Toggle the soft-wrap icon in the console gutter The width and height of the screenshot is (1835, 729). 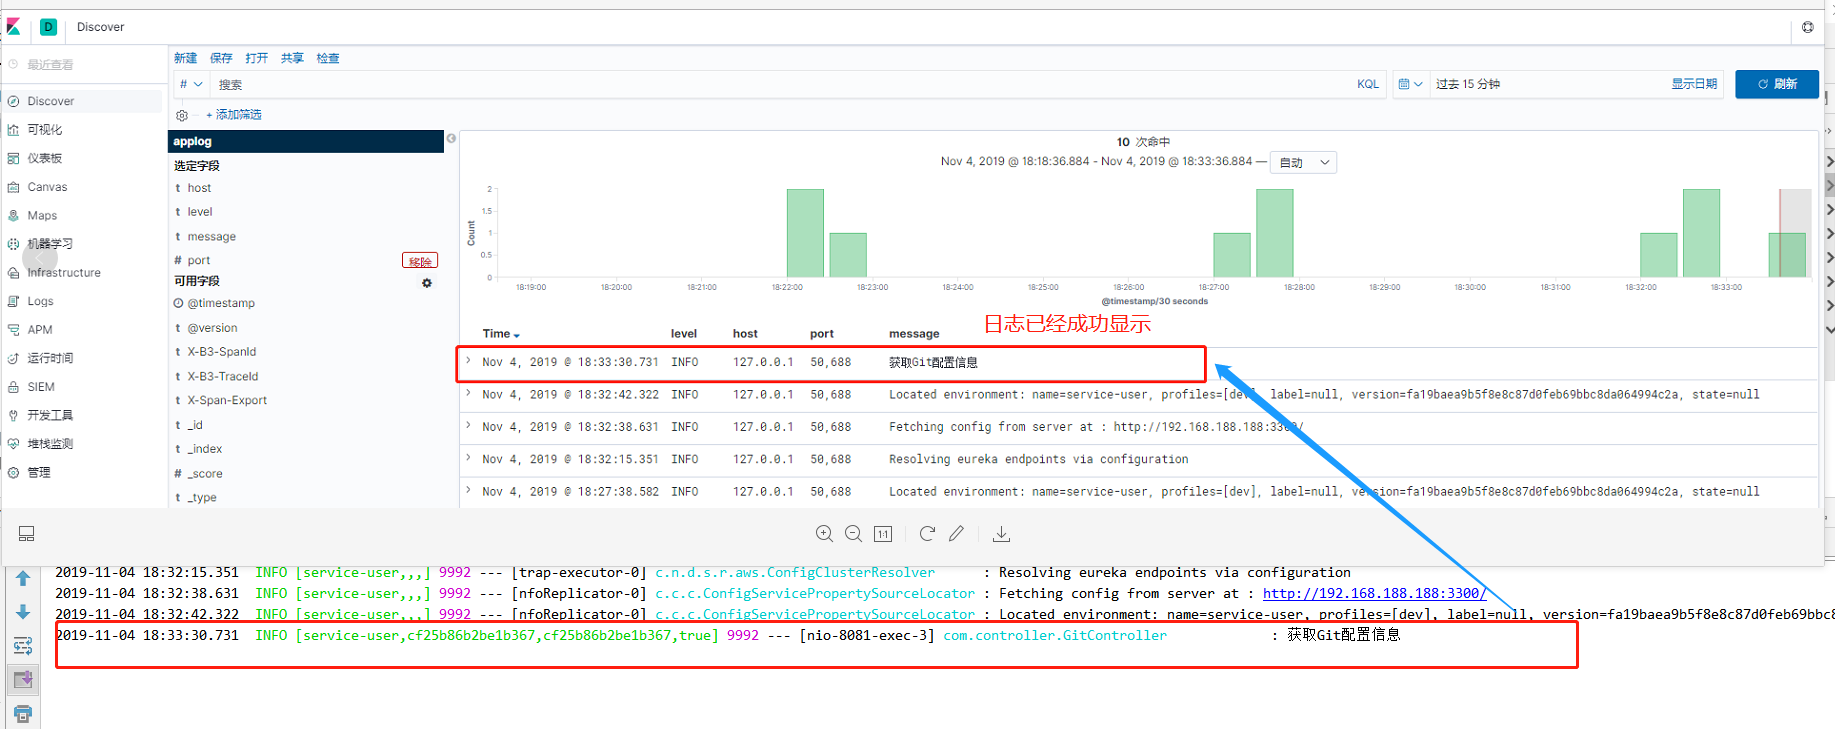(23, 646)
